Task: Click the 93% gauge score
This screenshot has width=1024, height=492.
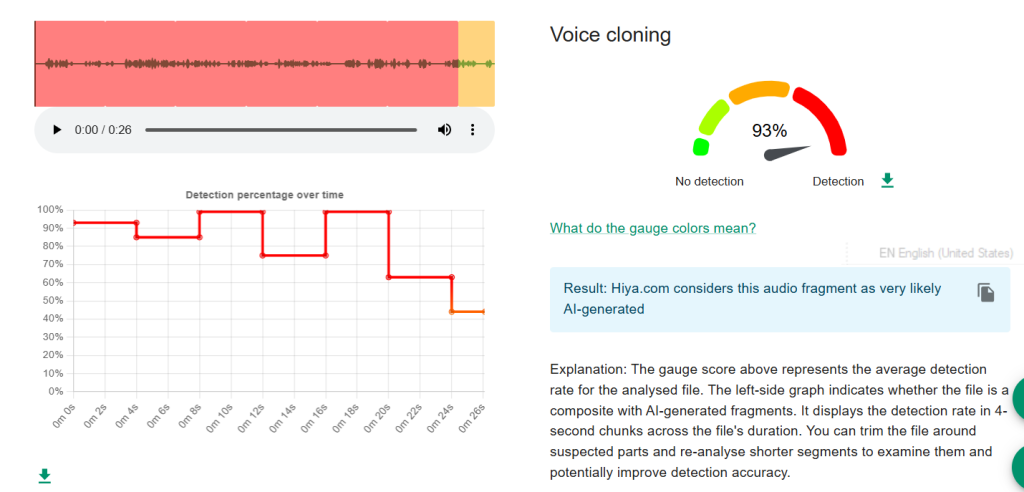Action: tap(769, 131)
